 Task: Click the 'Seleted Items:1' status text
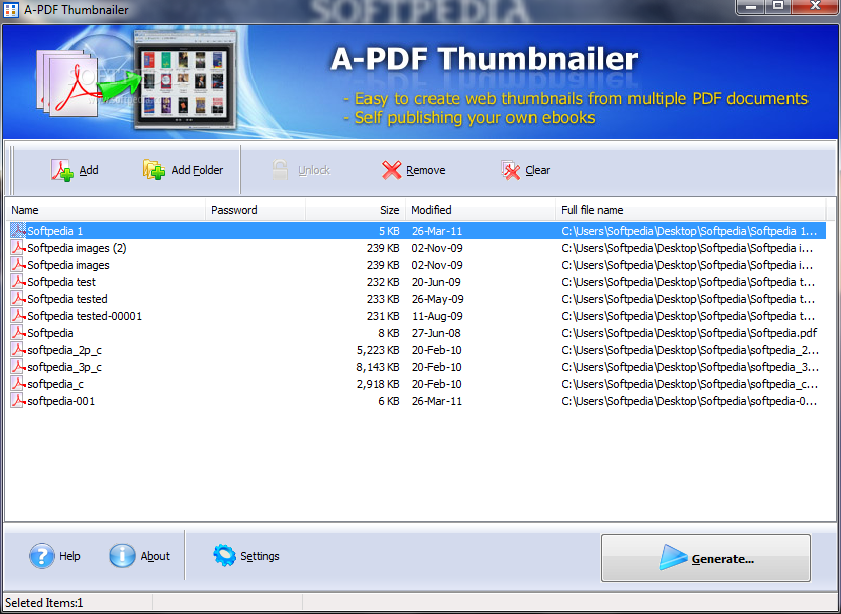(44, 603)
